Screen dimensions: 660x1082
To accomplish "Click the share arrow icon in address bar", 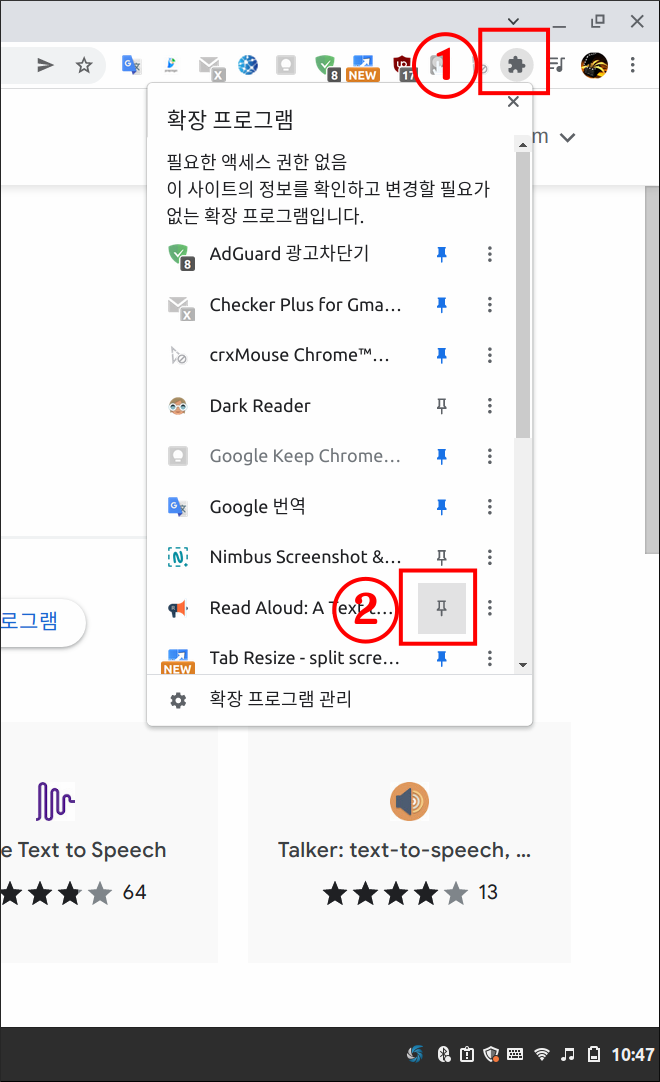I will point(45,66).
